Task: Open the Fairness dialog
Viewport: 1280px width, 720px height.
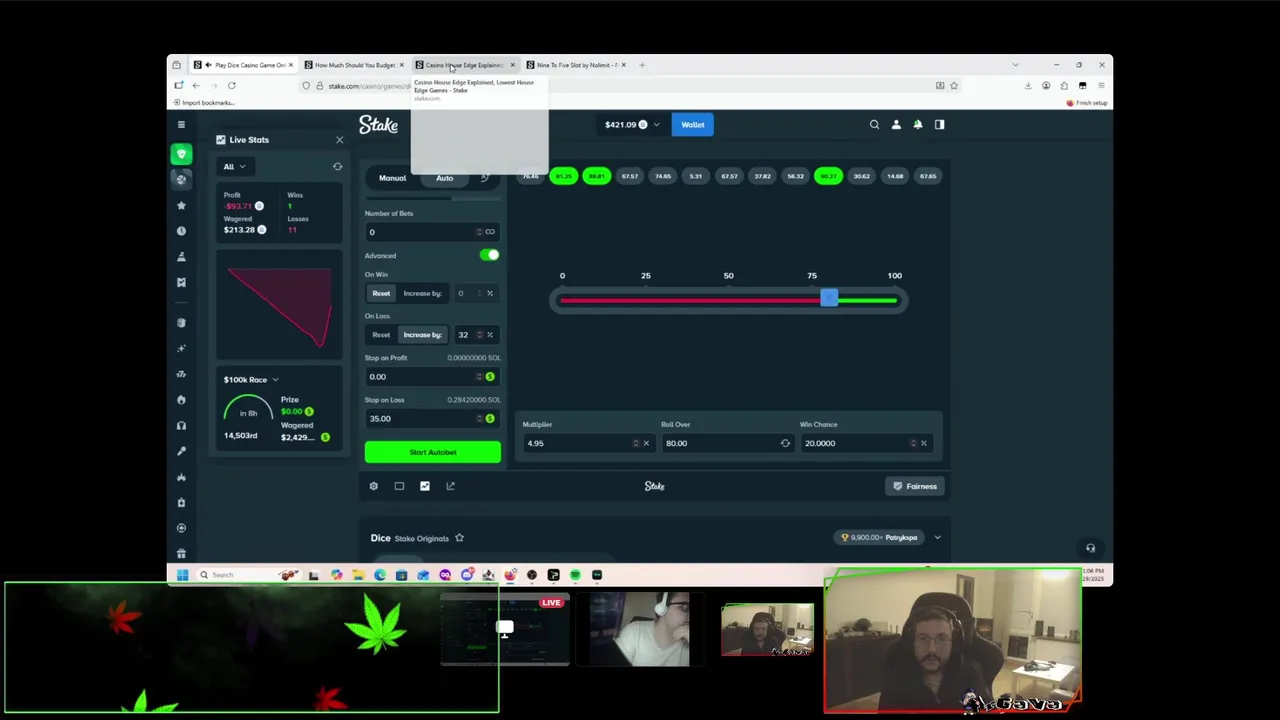Action: (x=915, y=486)
